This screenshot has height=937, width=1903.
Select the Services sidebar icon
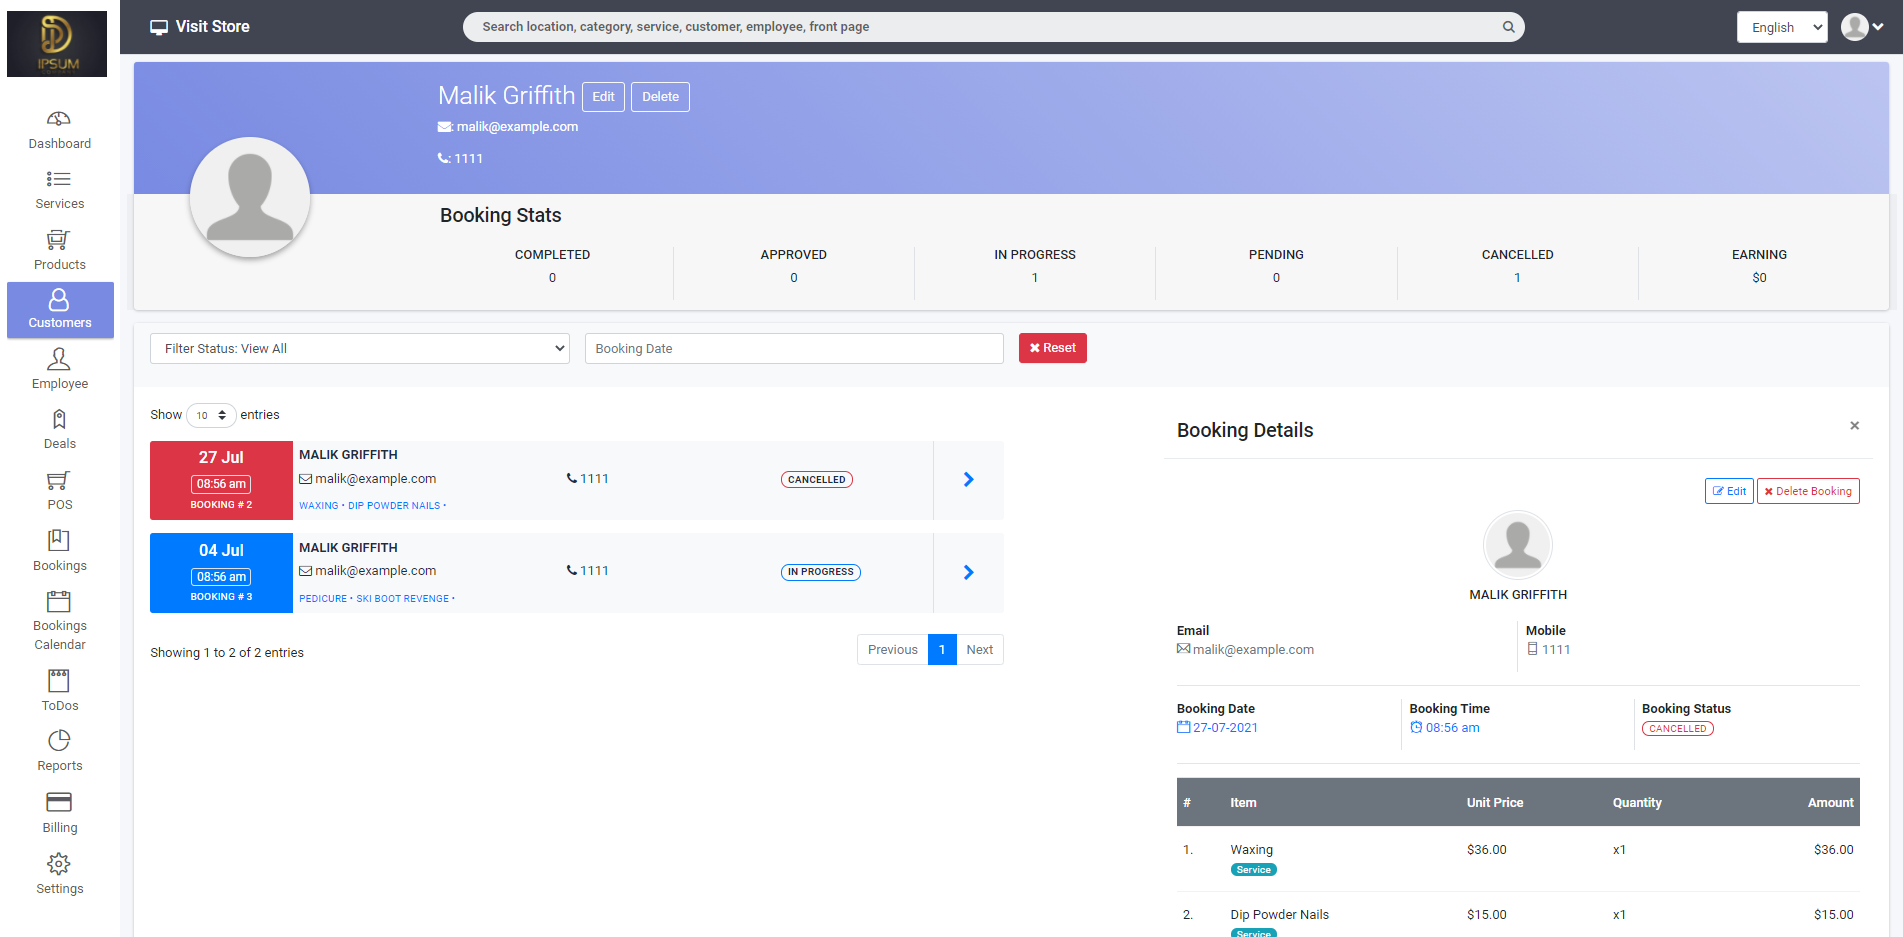pyautogui.click(x=59, y=190)
